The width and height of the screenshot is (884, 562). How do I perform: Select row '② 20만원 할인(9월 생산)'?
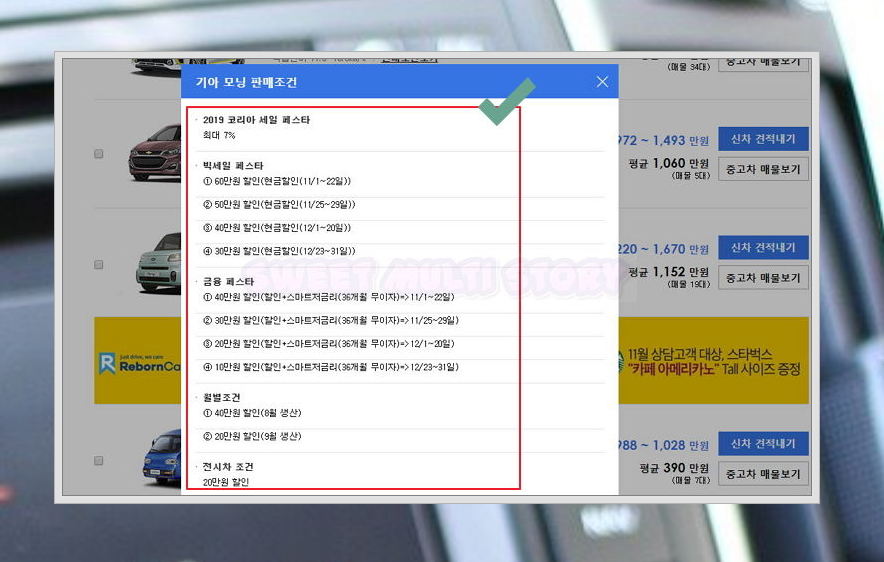coord(252,436)
